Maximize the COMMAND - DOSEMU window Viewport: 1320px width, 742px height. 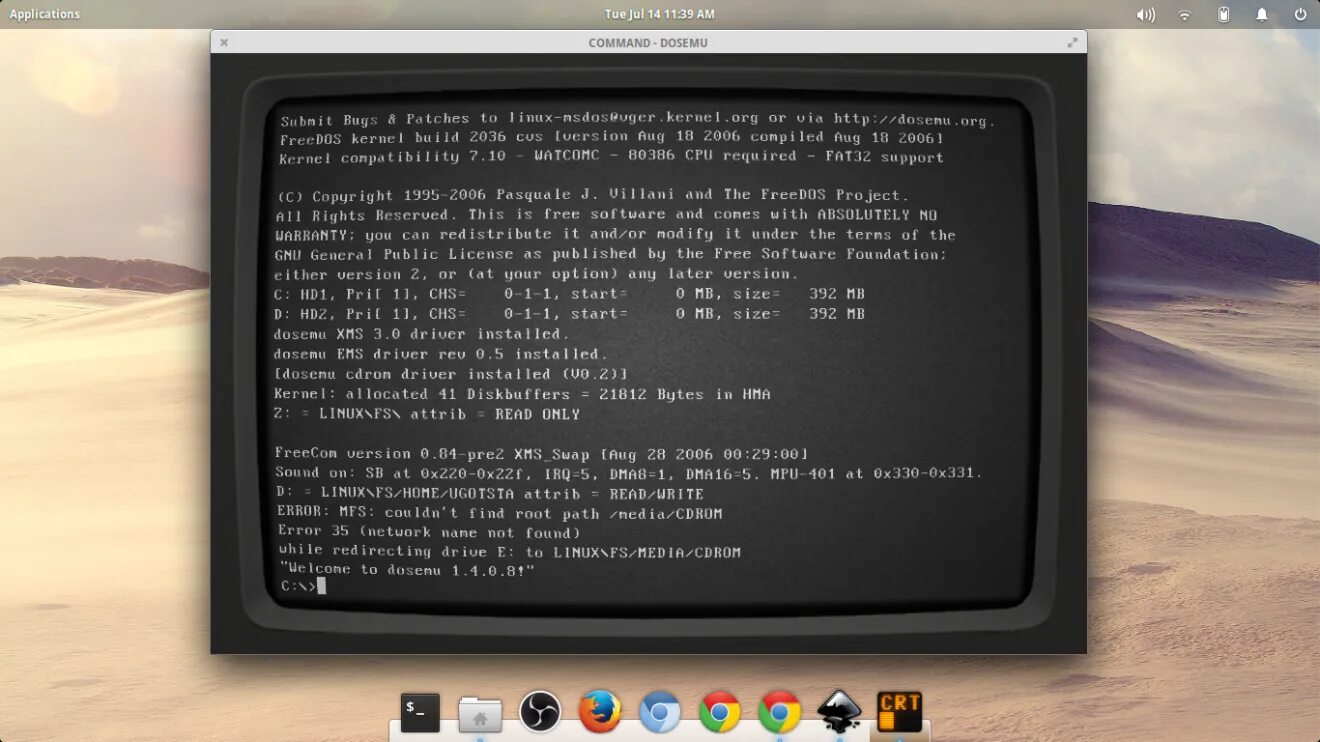point(1073,42)
